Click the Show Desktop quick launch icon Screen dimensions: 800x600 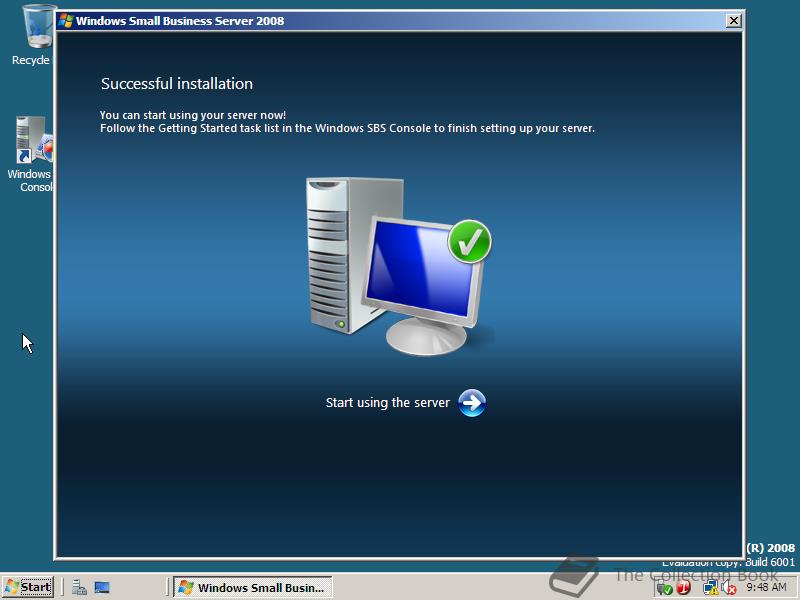click(x=102, y=587)
